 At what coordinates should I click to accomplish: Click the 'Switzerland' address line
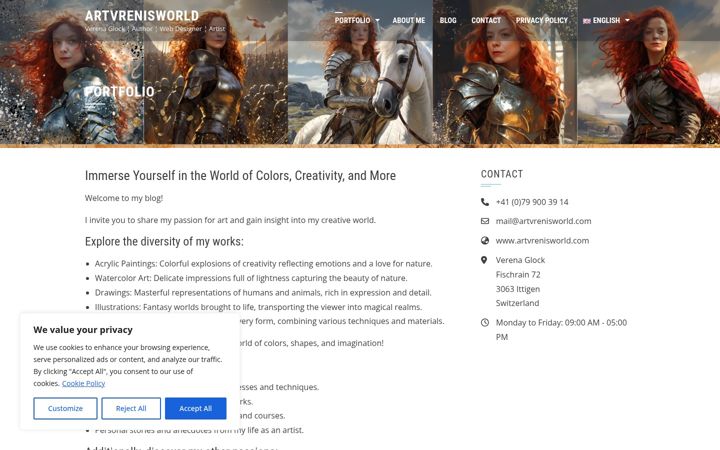click(x=518, y=303)
